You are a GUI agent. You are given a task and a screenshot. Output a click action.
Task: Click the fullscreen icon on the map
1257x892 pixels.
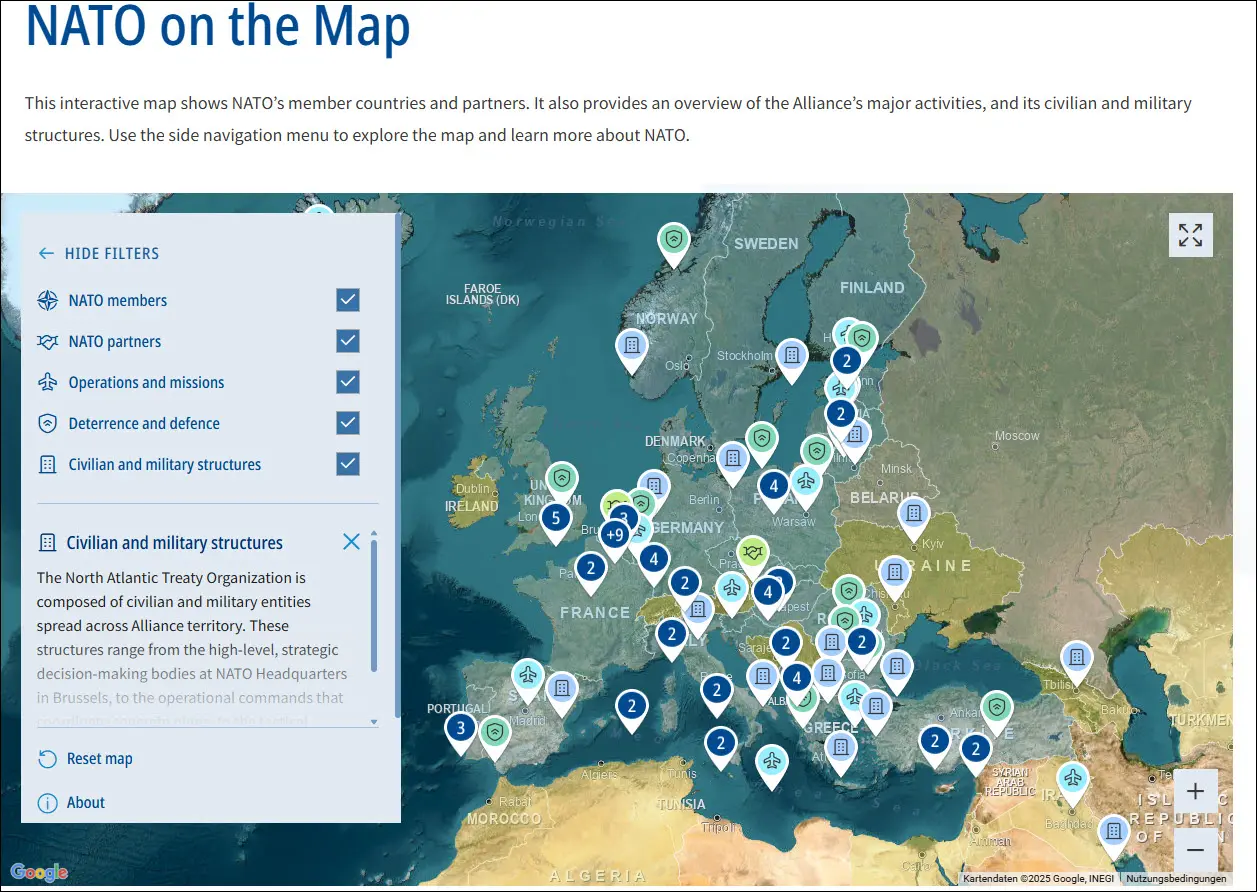pos(1190,234)
